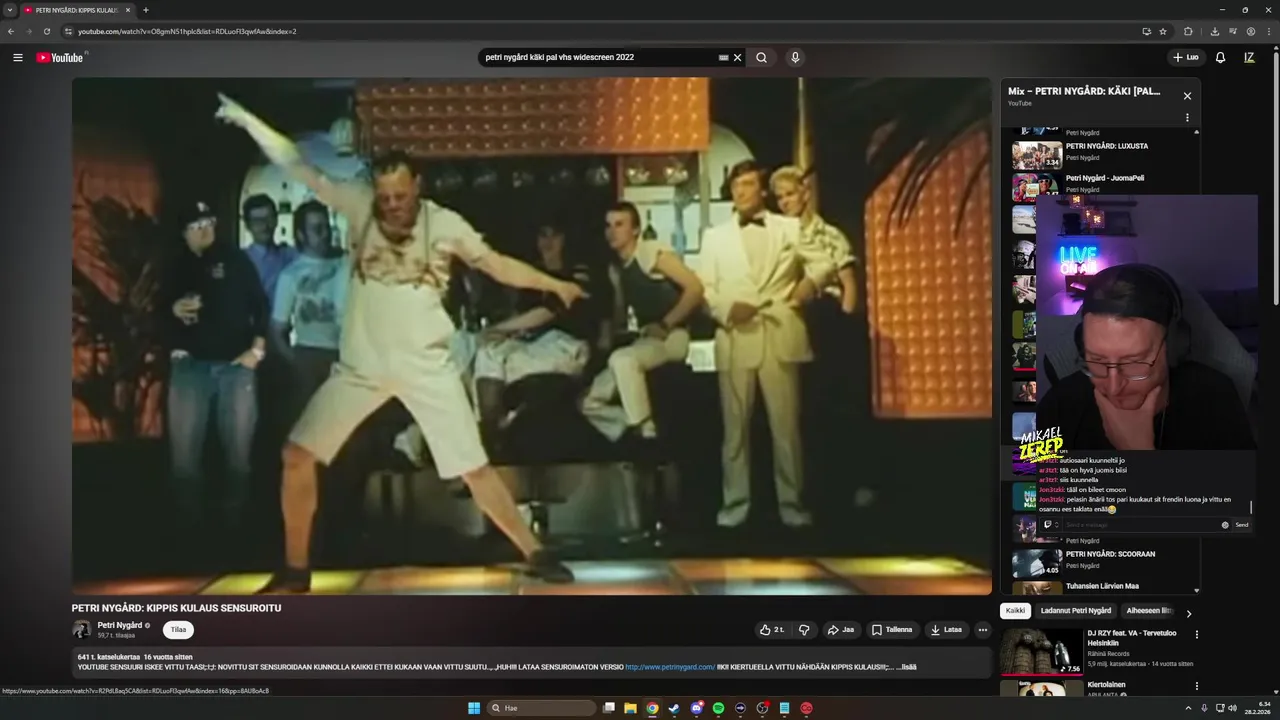Viewport: 1280px width, 720px height.
Task: Subscribe with the Tilaa button
Action: pyautogui.click(x=178, y=630)
